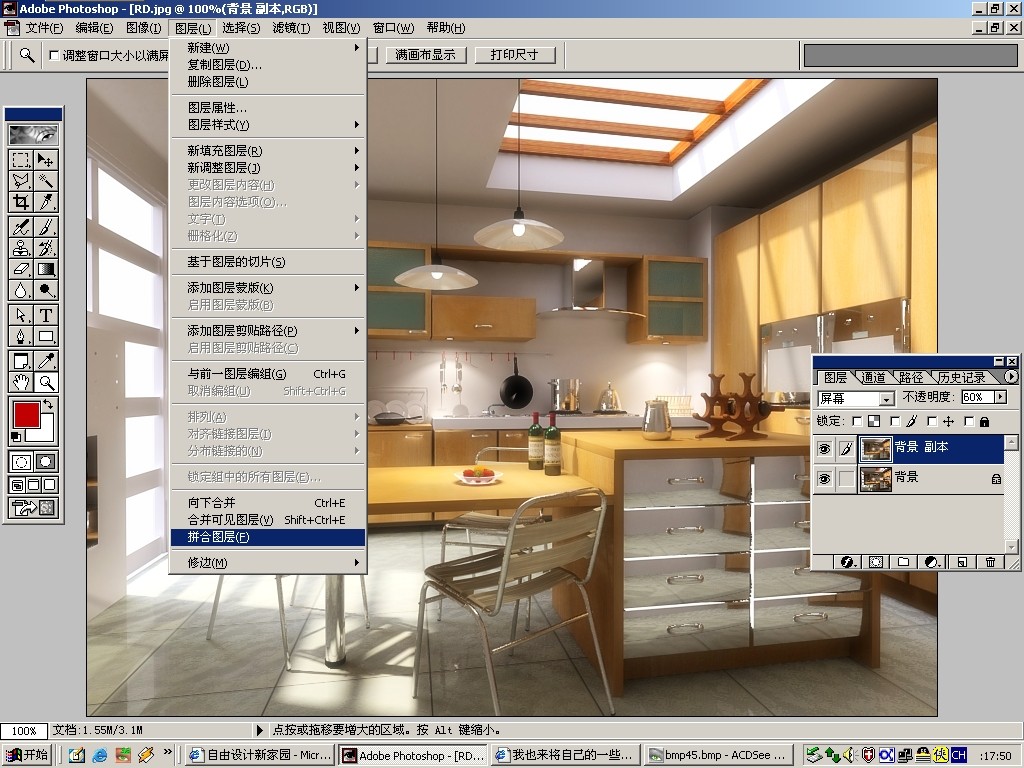Open the opacity 60% slider arrow
The image size is (1024, 768).
[1000, 396]
